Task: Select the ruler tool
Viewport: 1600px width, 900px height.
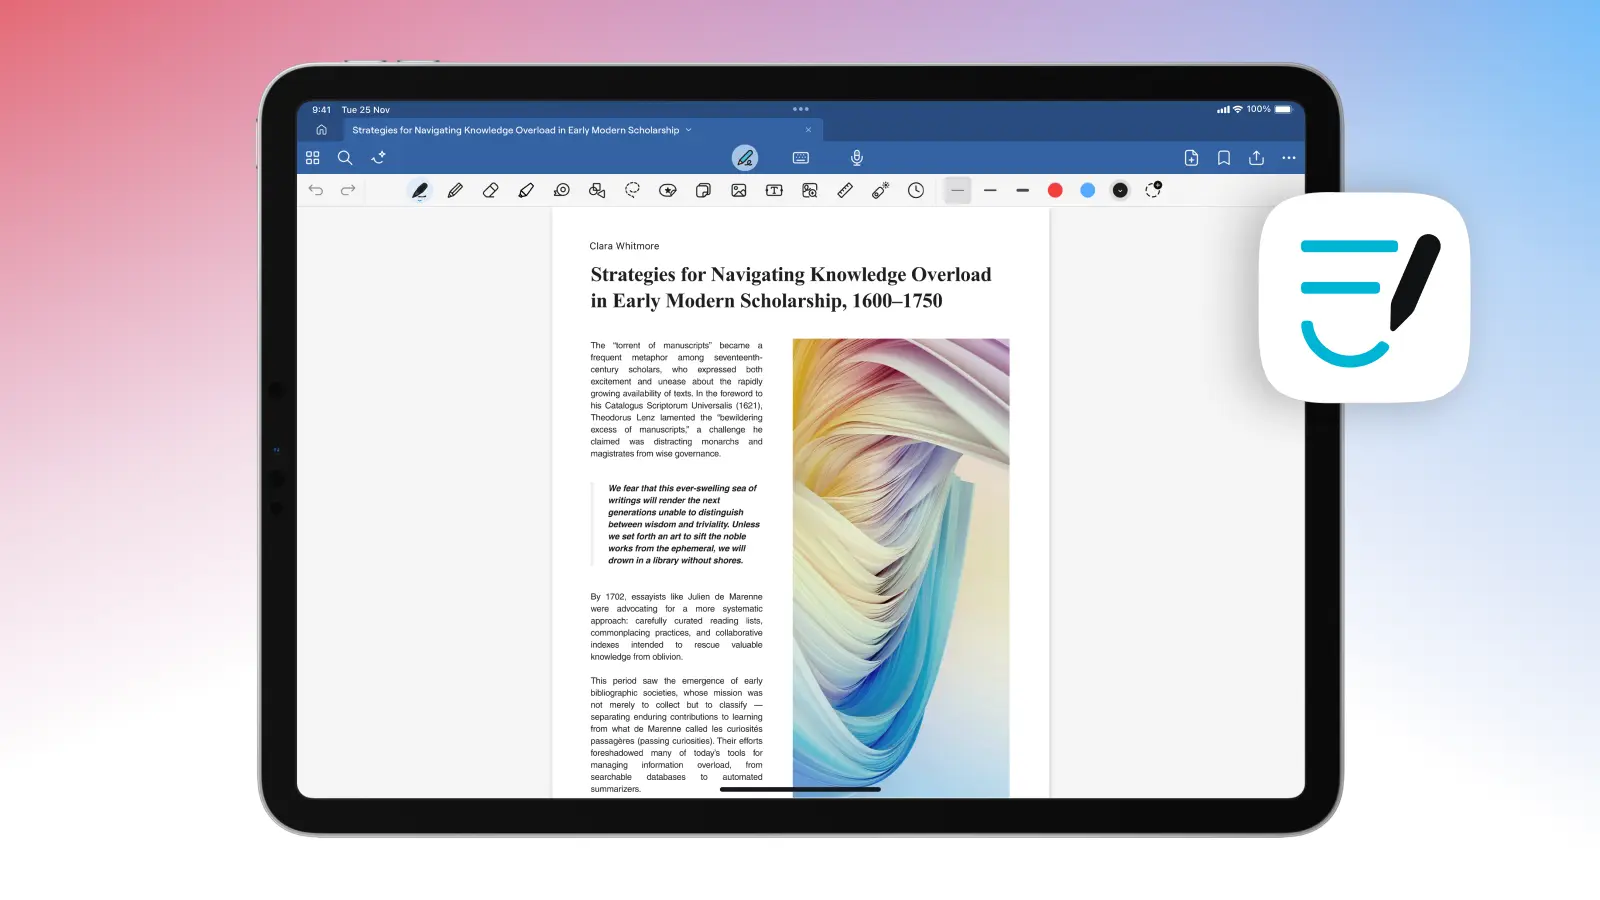Action: pos(845,190)
